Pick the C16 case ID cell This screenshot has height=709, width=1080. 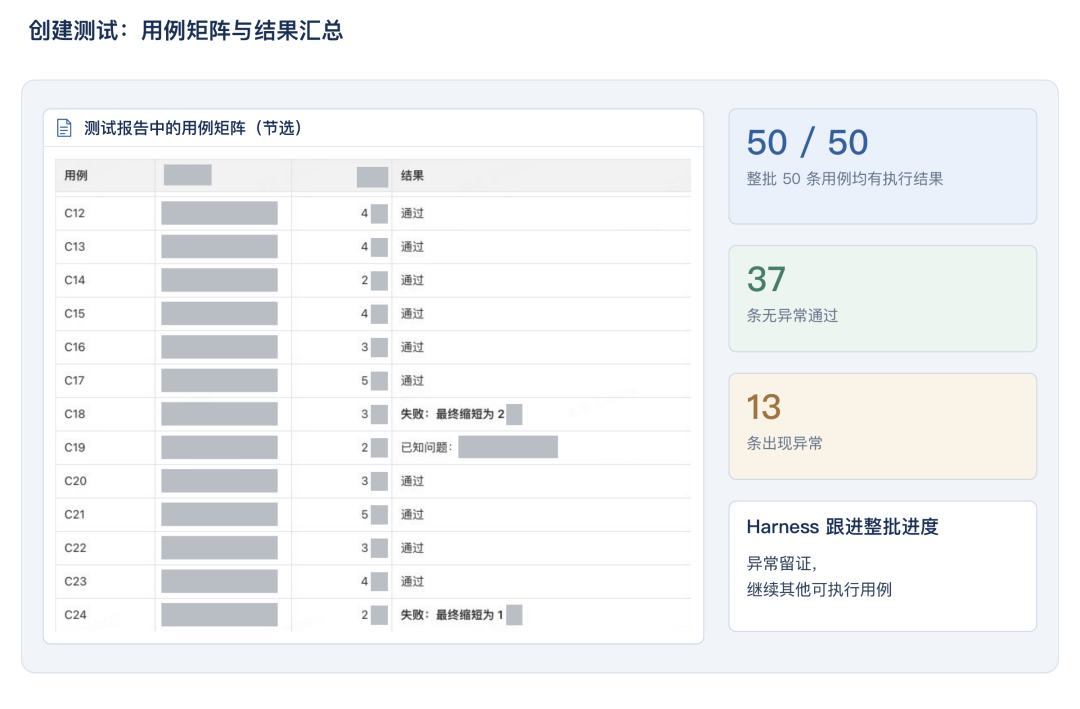coord(74,347)
